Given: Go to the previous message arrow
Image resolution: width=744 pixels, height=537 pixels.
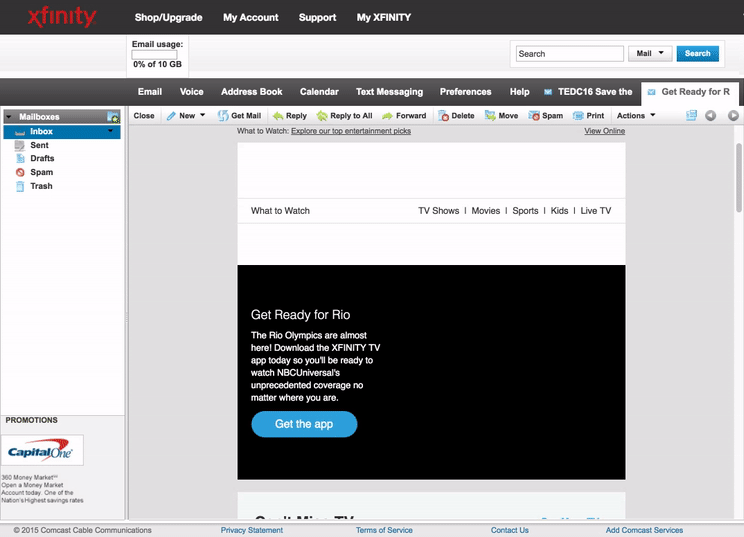Looking at the screenshot, I should click(x=711, y=116).
